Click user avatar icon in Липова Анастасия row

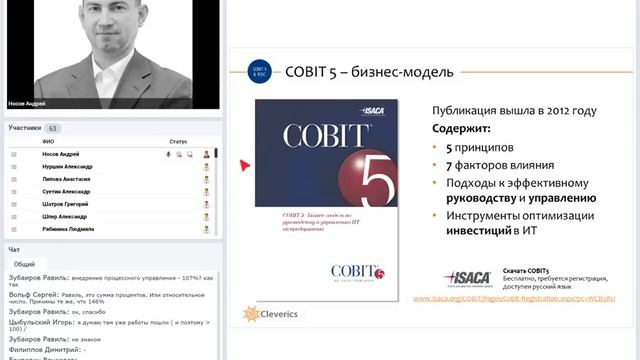[x=207, y=179]
